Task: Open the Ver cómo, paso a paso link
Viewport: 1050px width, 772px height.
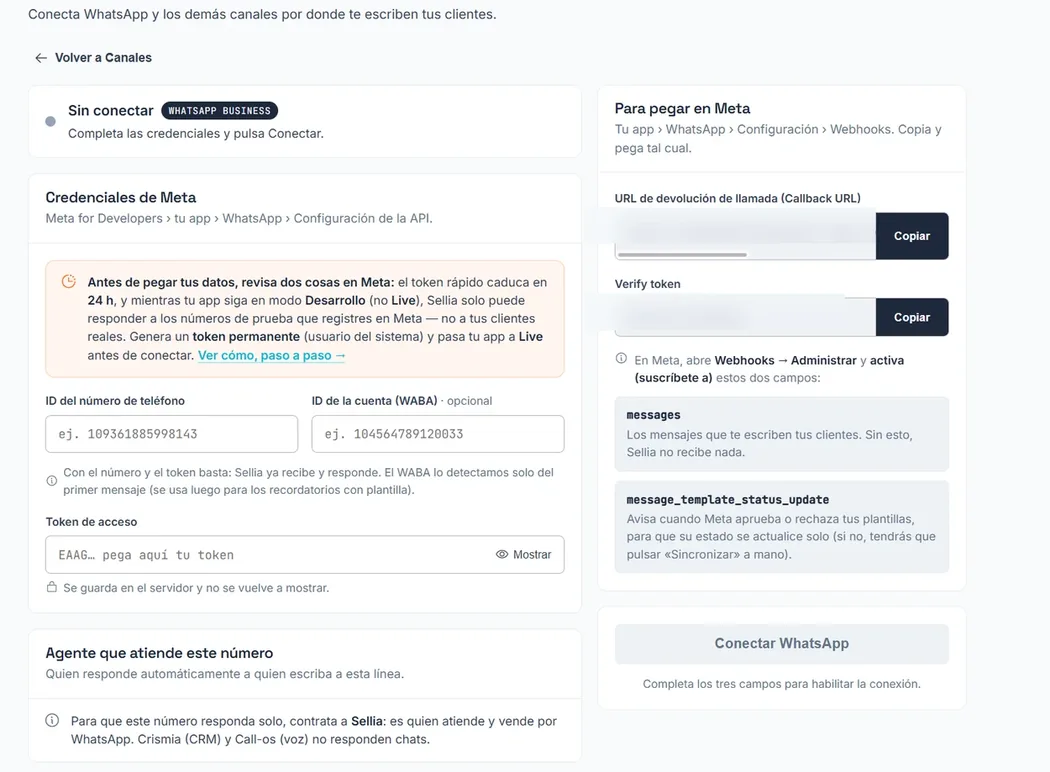Action: [x=271, y=356]
